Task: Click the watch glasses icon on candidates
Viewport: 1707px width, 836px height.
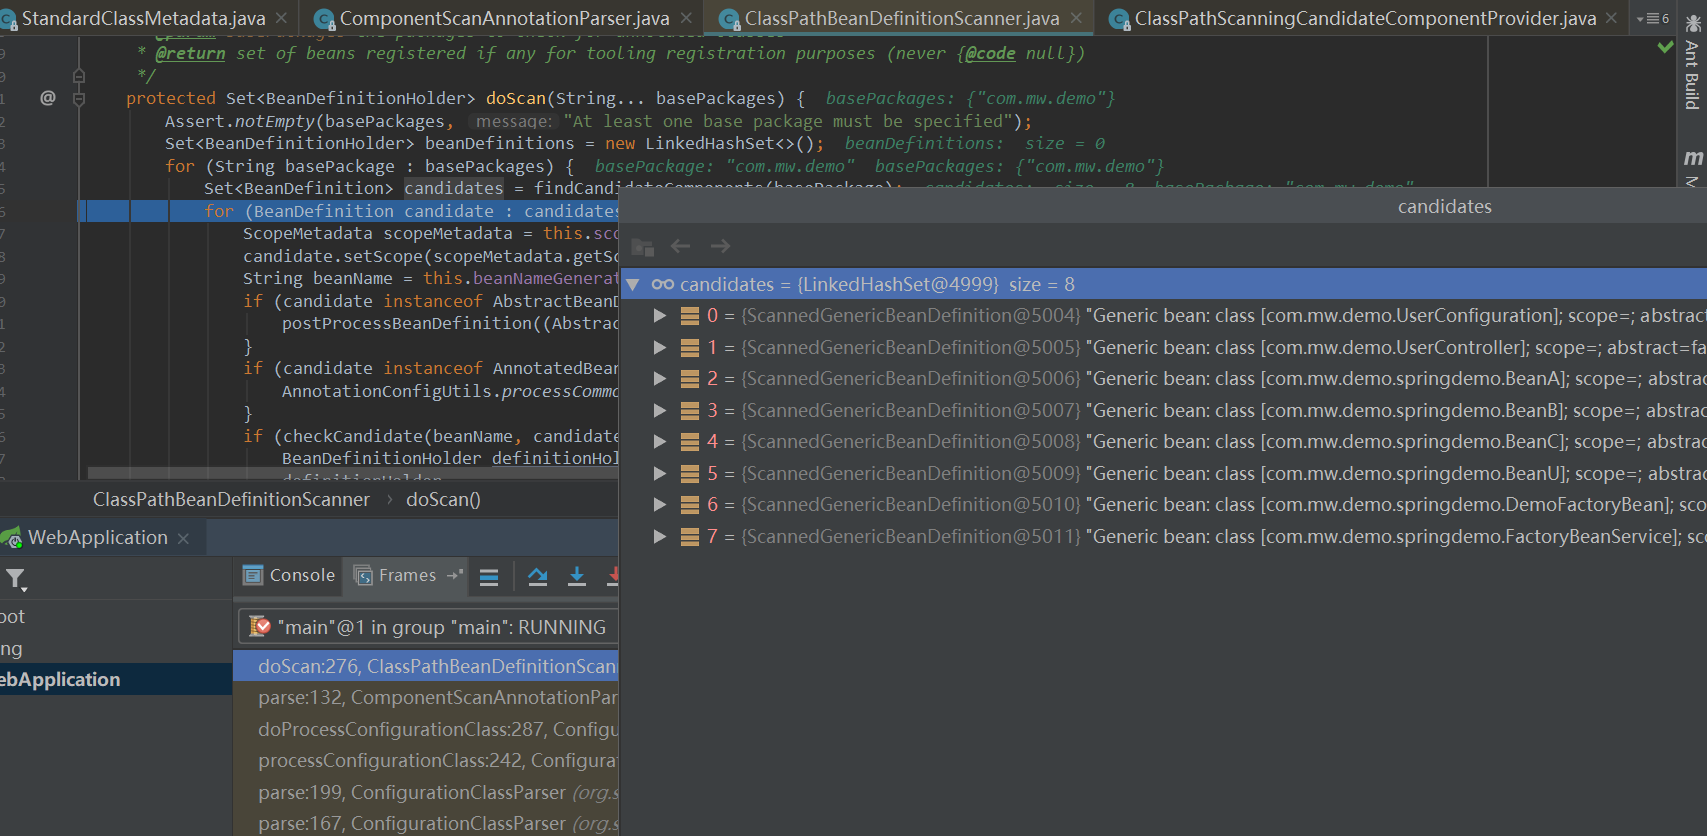Action: (x=663, y=284)
